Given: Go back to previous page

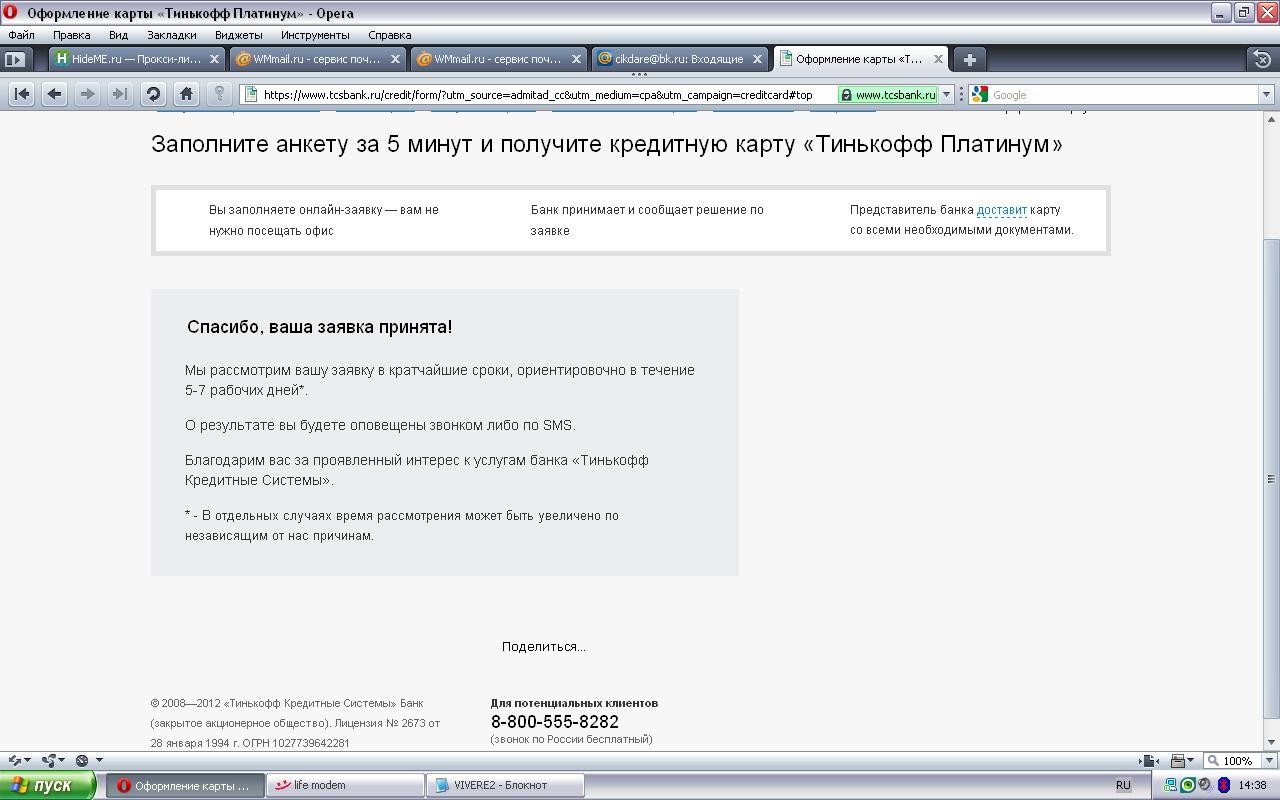Looking at the screenshot, I should pos(54,94).
